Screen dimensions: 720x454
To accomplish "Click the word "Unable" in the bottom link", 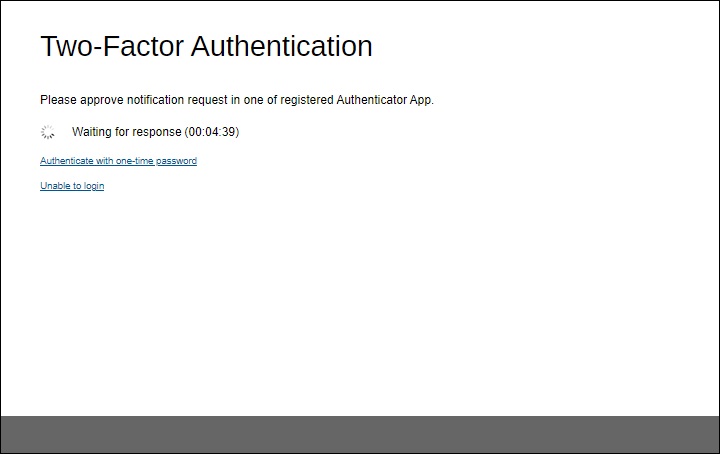I will (54, 186).
